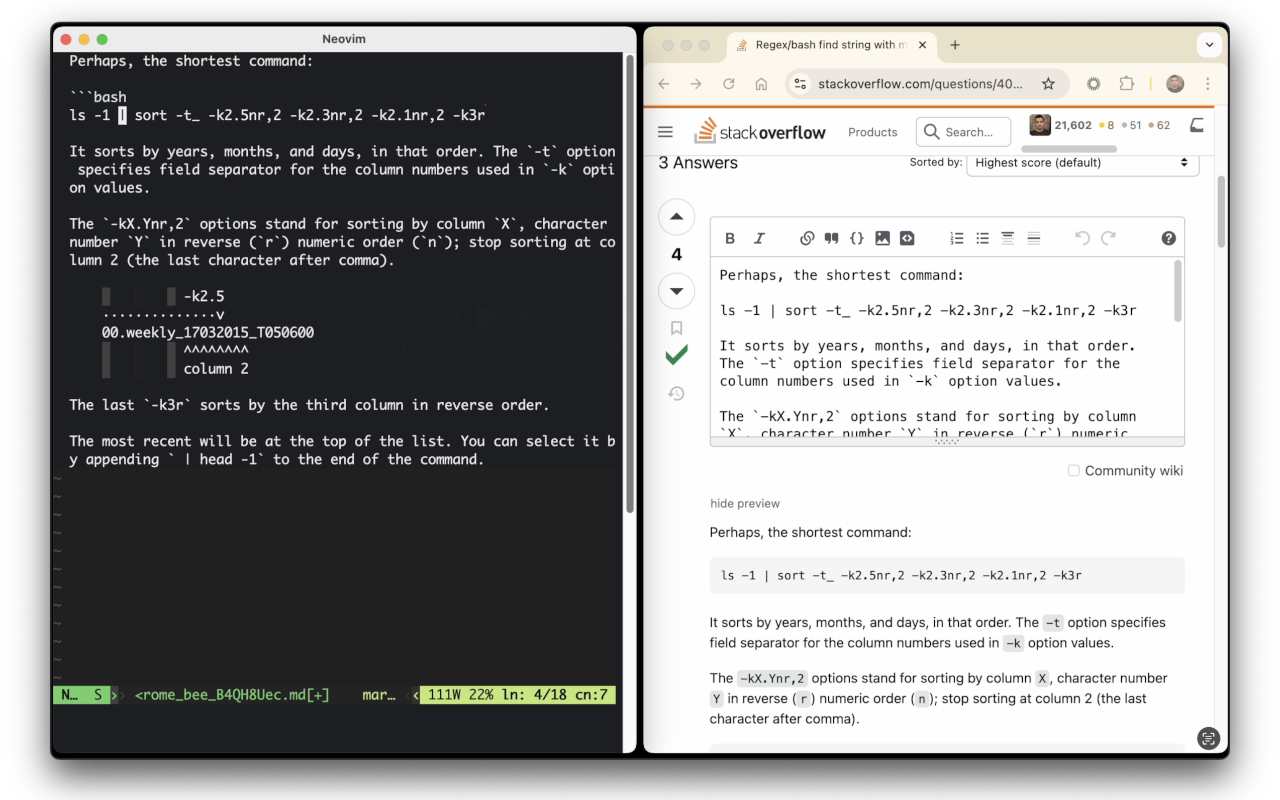The width and height of the screenshot is (1280, 800).
Task: Open the editor formatting help
Action: pyautogui.click(x=1168, y=238)
